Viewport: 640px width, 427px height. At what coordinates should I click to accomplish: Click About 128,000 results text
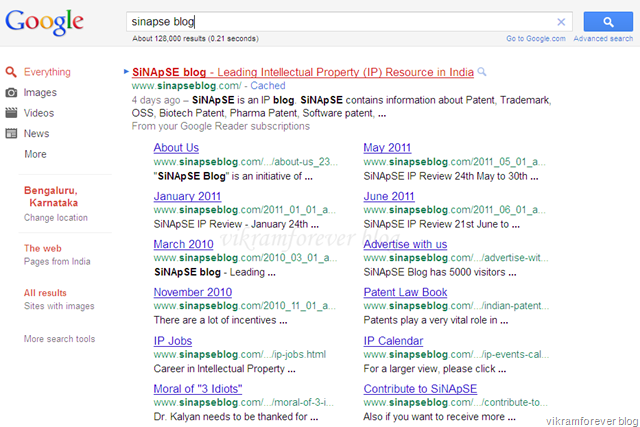coord(195,39)
